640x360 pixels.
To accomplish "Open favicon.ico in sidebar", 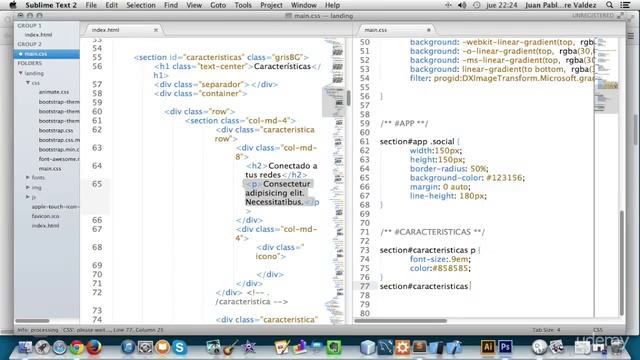I will (45, 216).
